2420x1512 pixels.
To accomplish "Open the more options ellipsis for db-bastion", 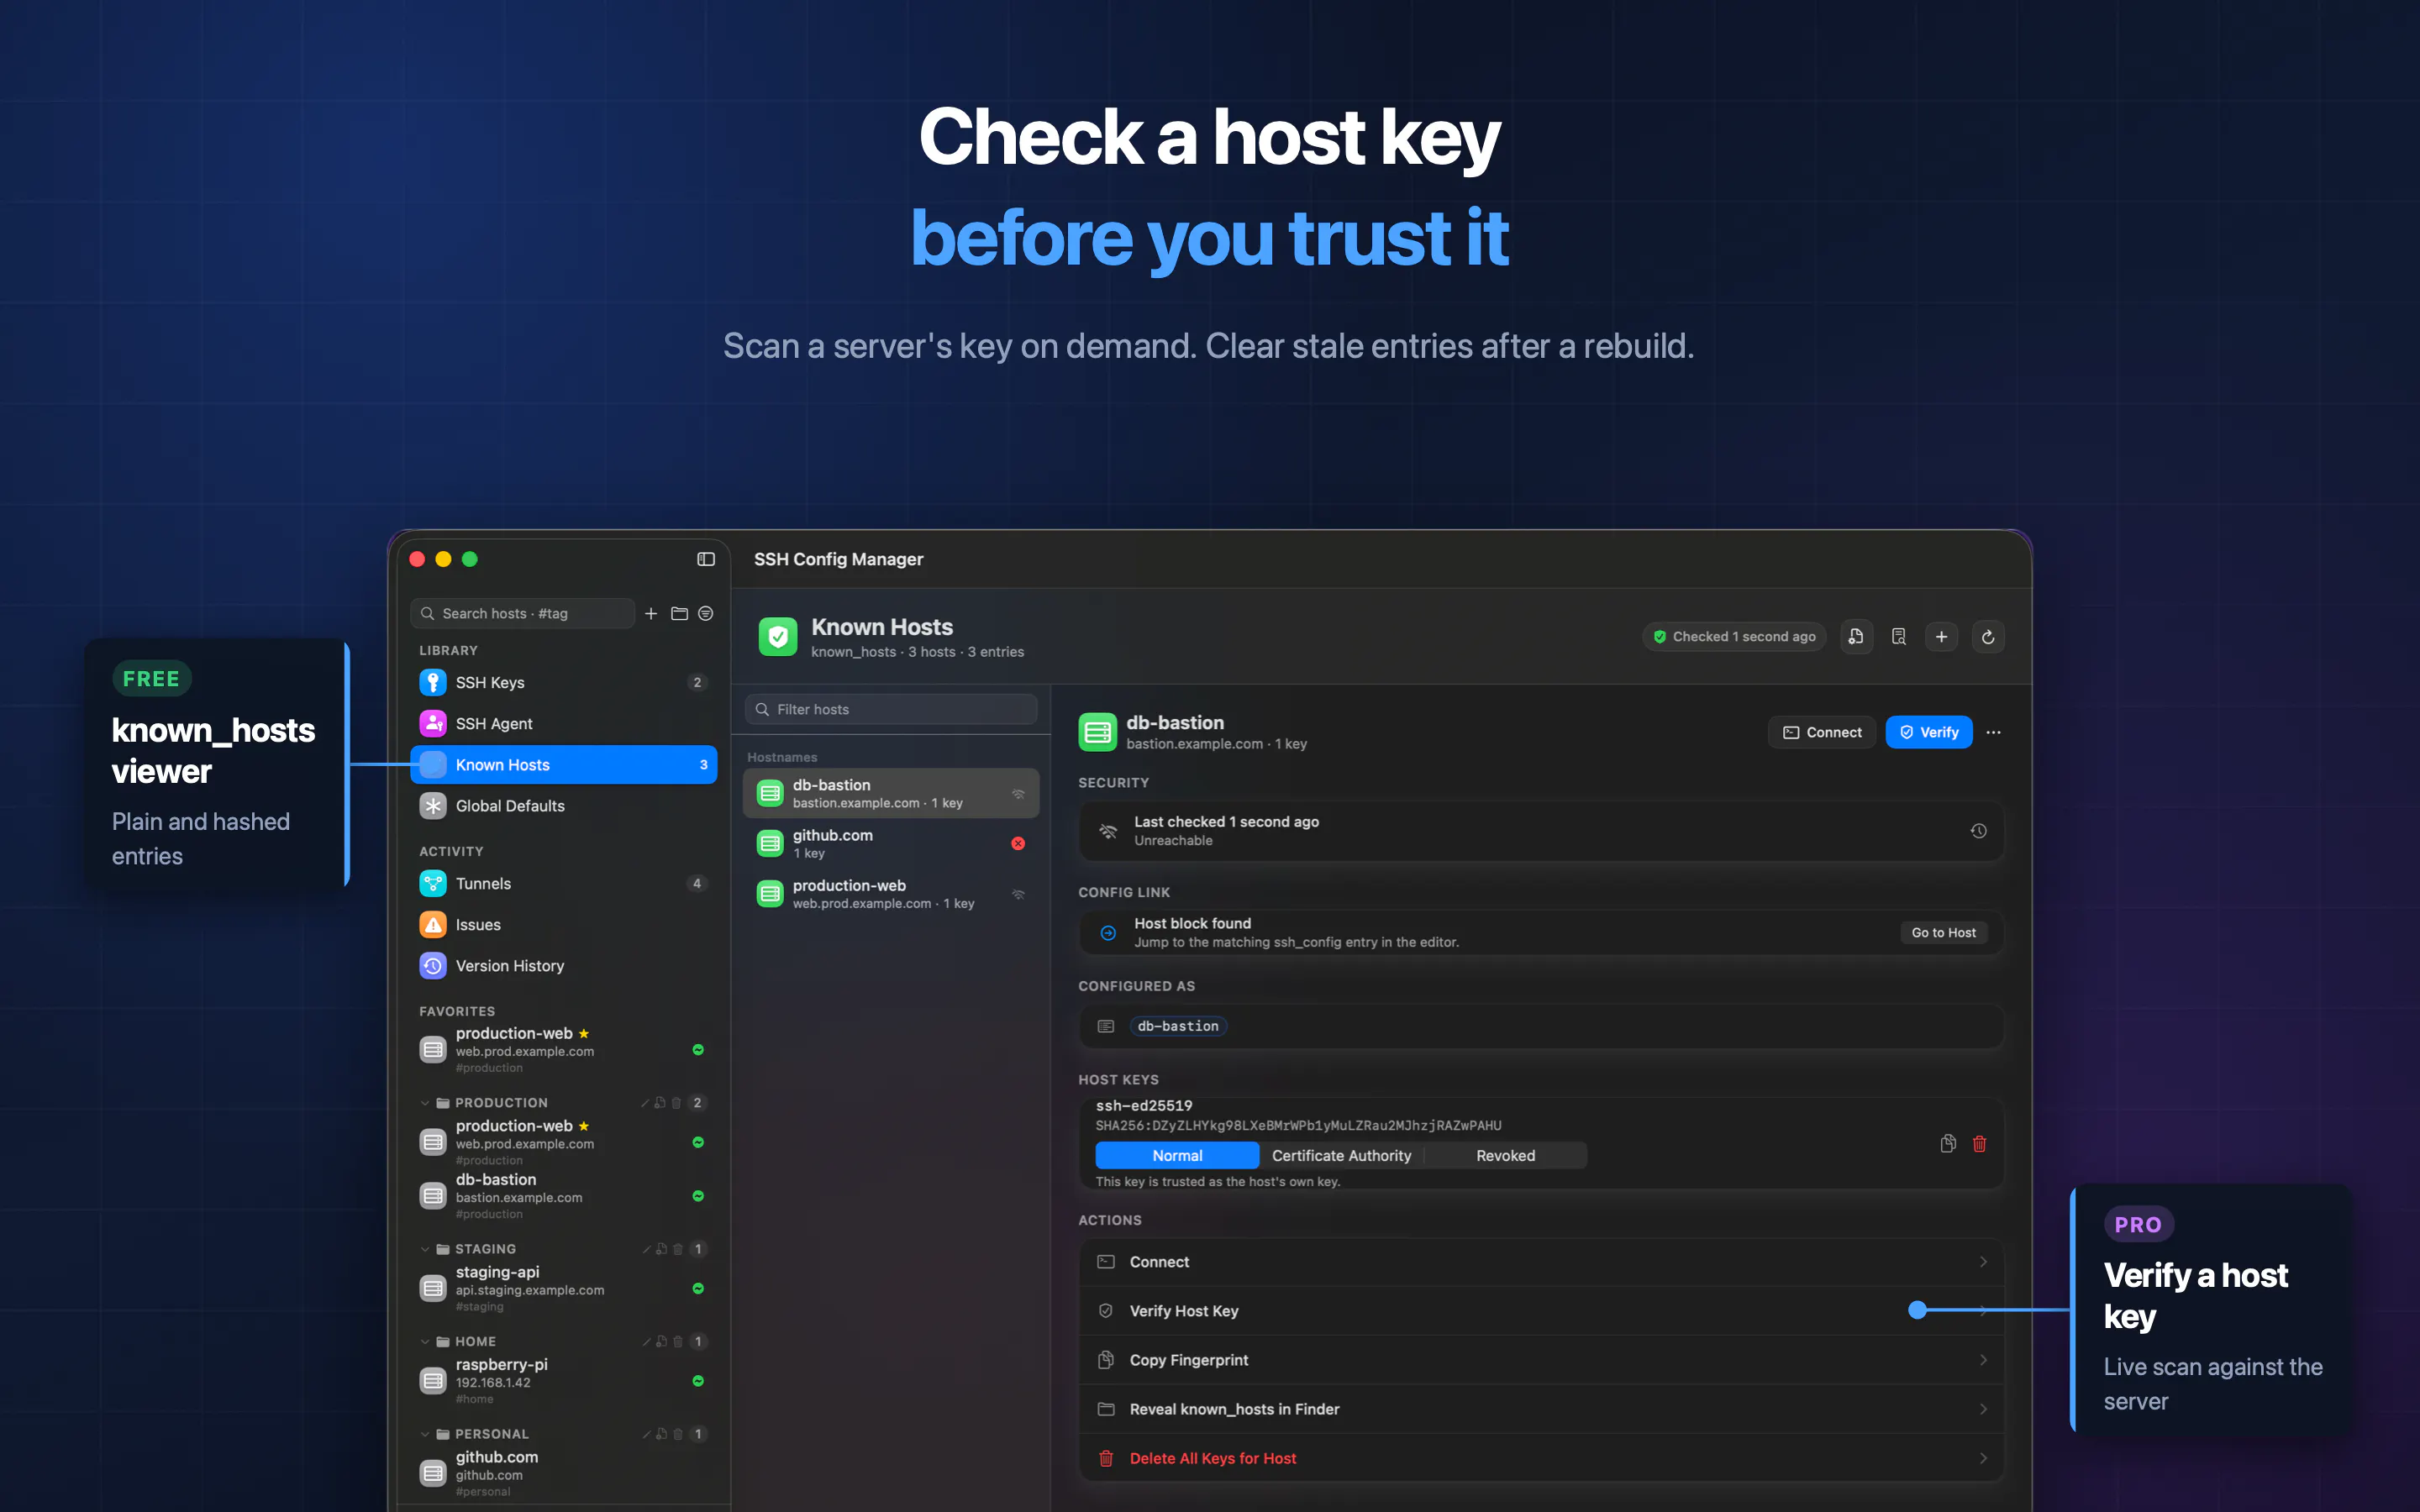I will coord(1993,732).
